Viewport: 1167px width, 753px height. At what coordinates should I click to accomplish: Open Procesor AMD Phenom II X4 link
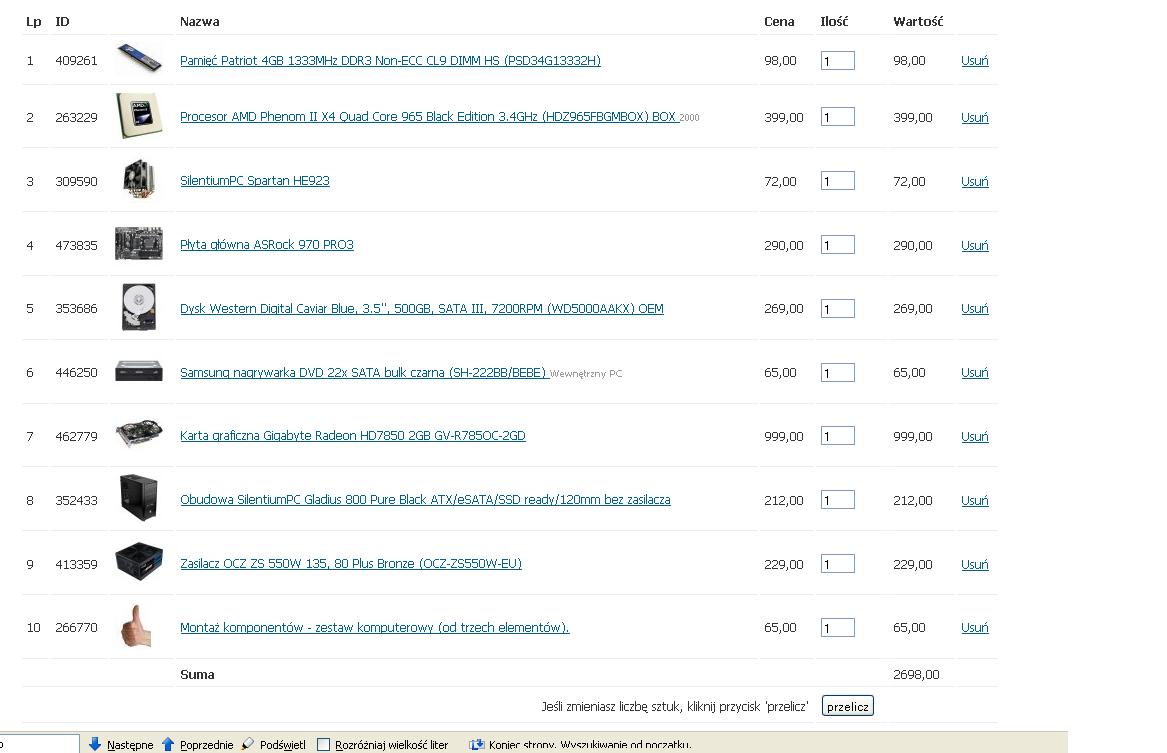[x=428, y=117]
